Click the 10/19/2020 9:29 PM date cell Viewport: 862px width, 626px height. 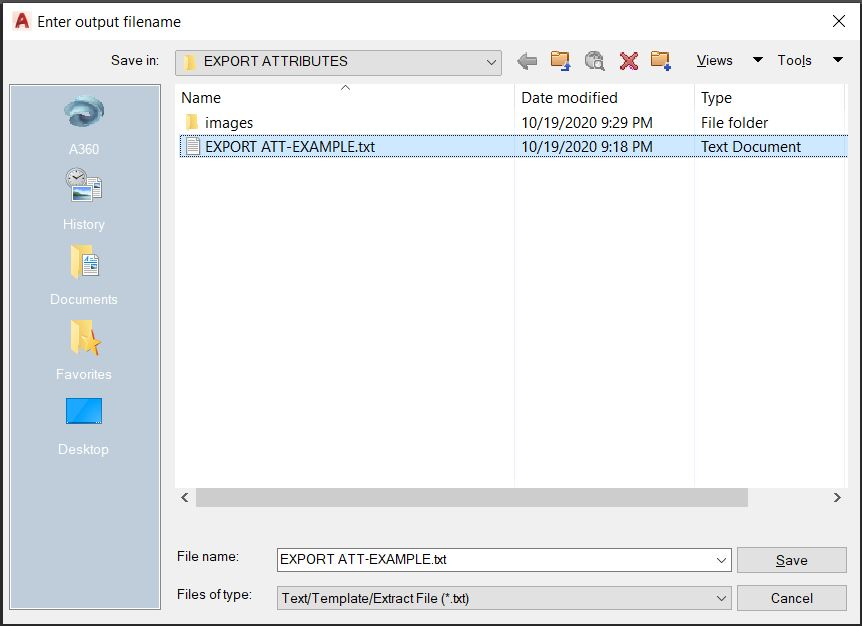coord(587,123)
